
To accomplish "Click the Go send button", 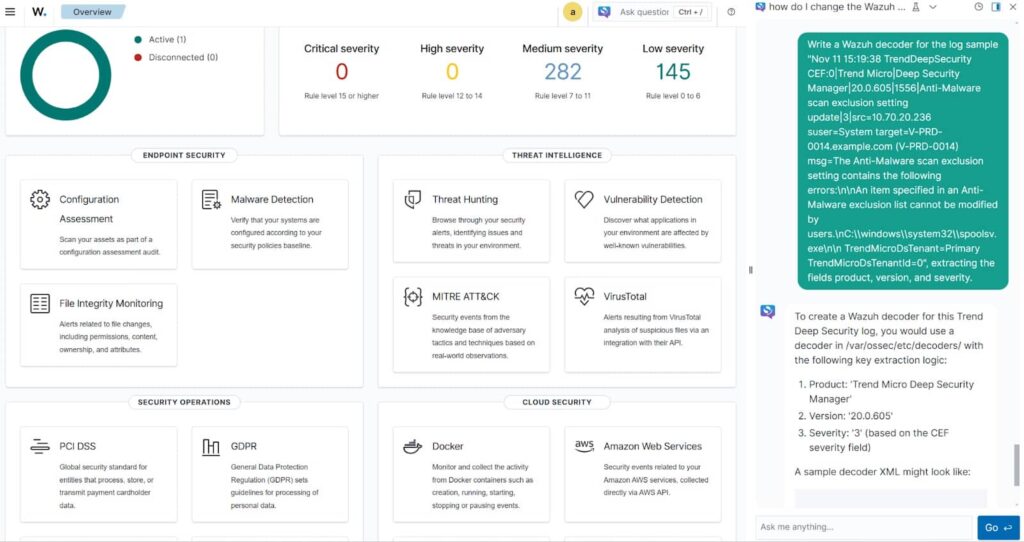I will (x=997, y=527).
